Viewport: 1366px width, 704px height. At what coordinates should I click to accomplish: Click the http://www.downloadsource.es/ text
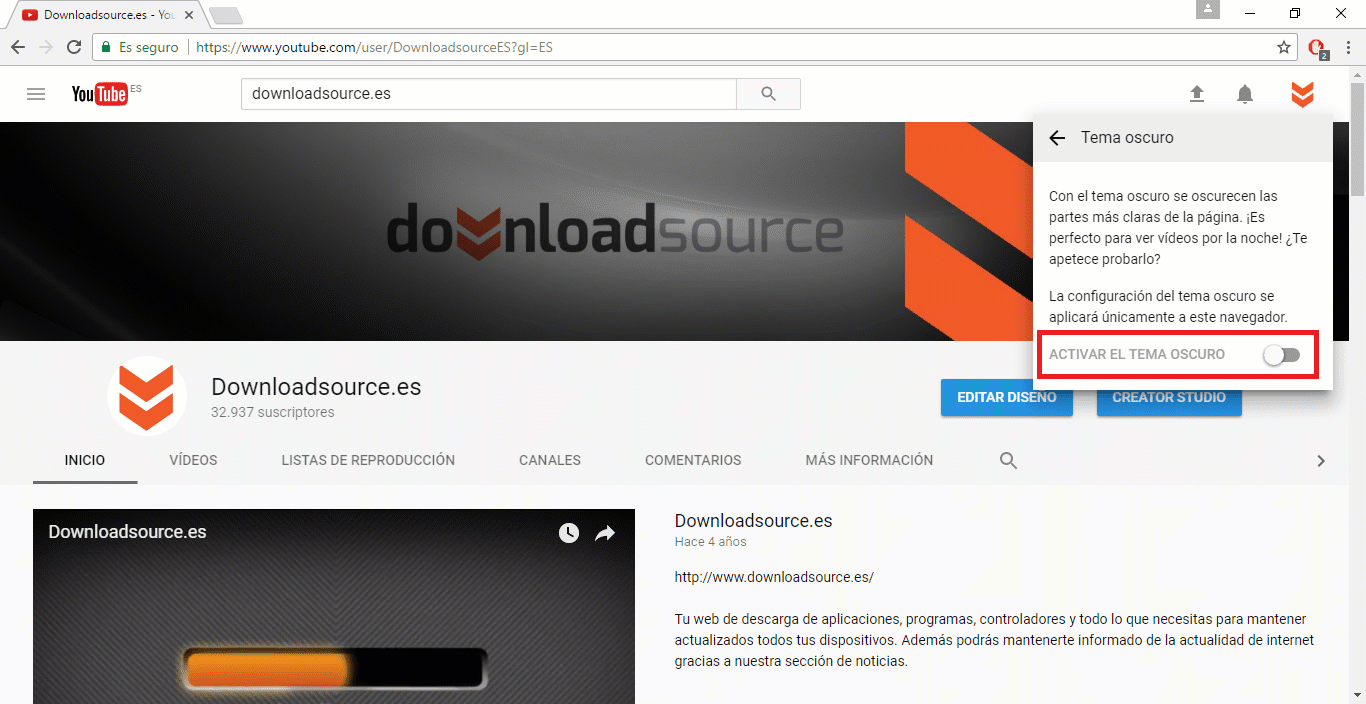[775, 577]
